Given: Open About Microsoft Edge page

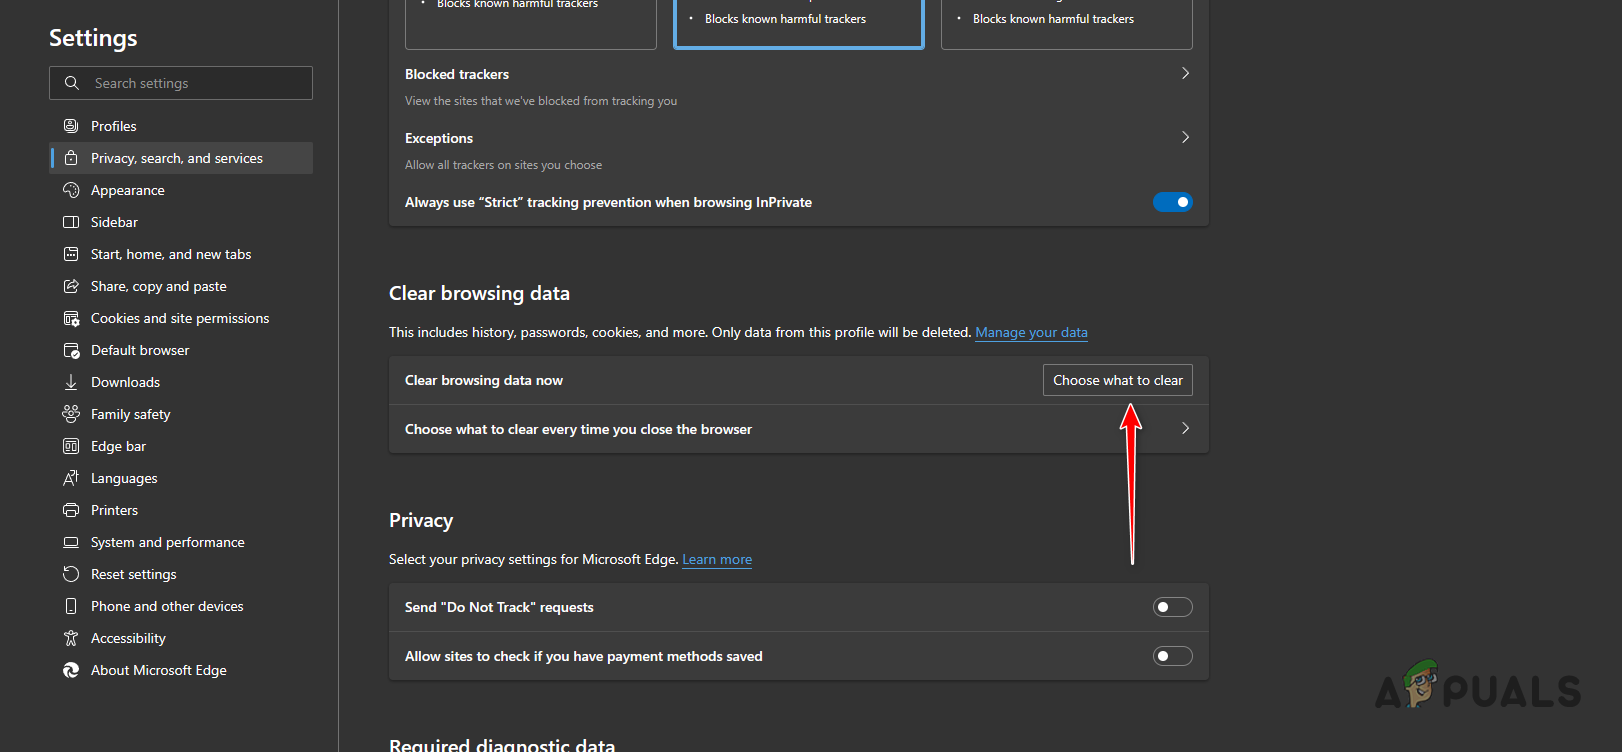Looking at the screenshot, I should 181,670.
